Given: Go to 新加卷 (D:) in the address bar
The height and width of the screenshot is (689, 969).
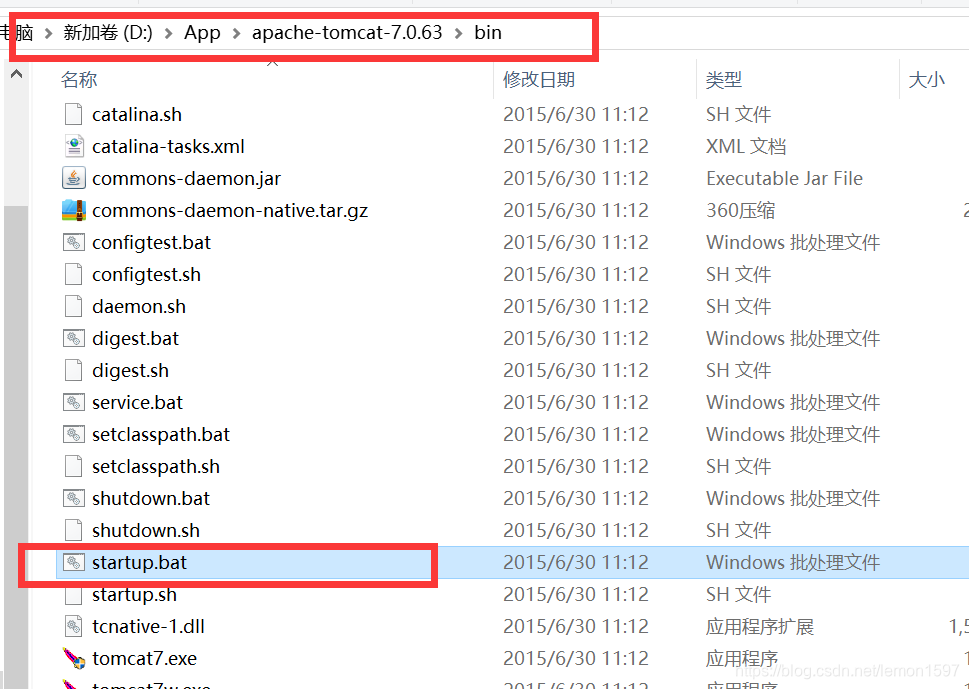Looking at the screenshot, I should click(x=108, y=32).
